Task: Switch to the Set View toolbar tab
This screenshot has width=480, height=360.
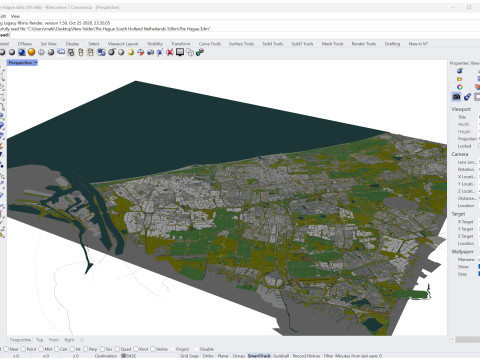Action: click(x=49, y=44)
